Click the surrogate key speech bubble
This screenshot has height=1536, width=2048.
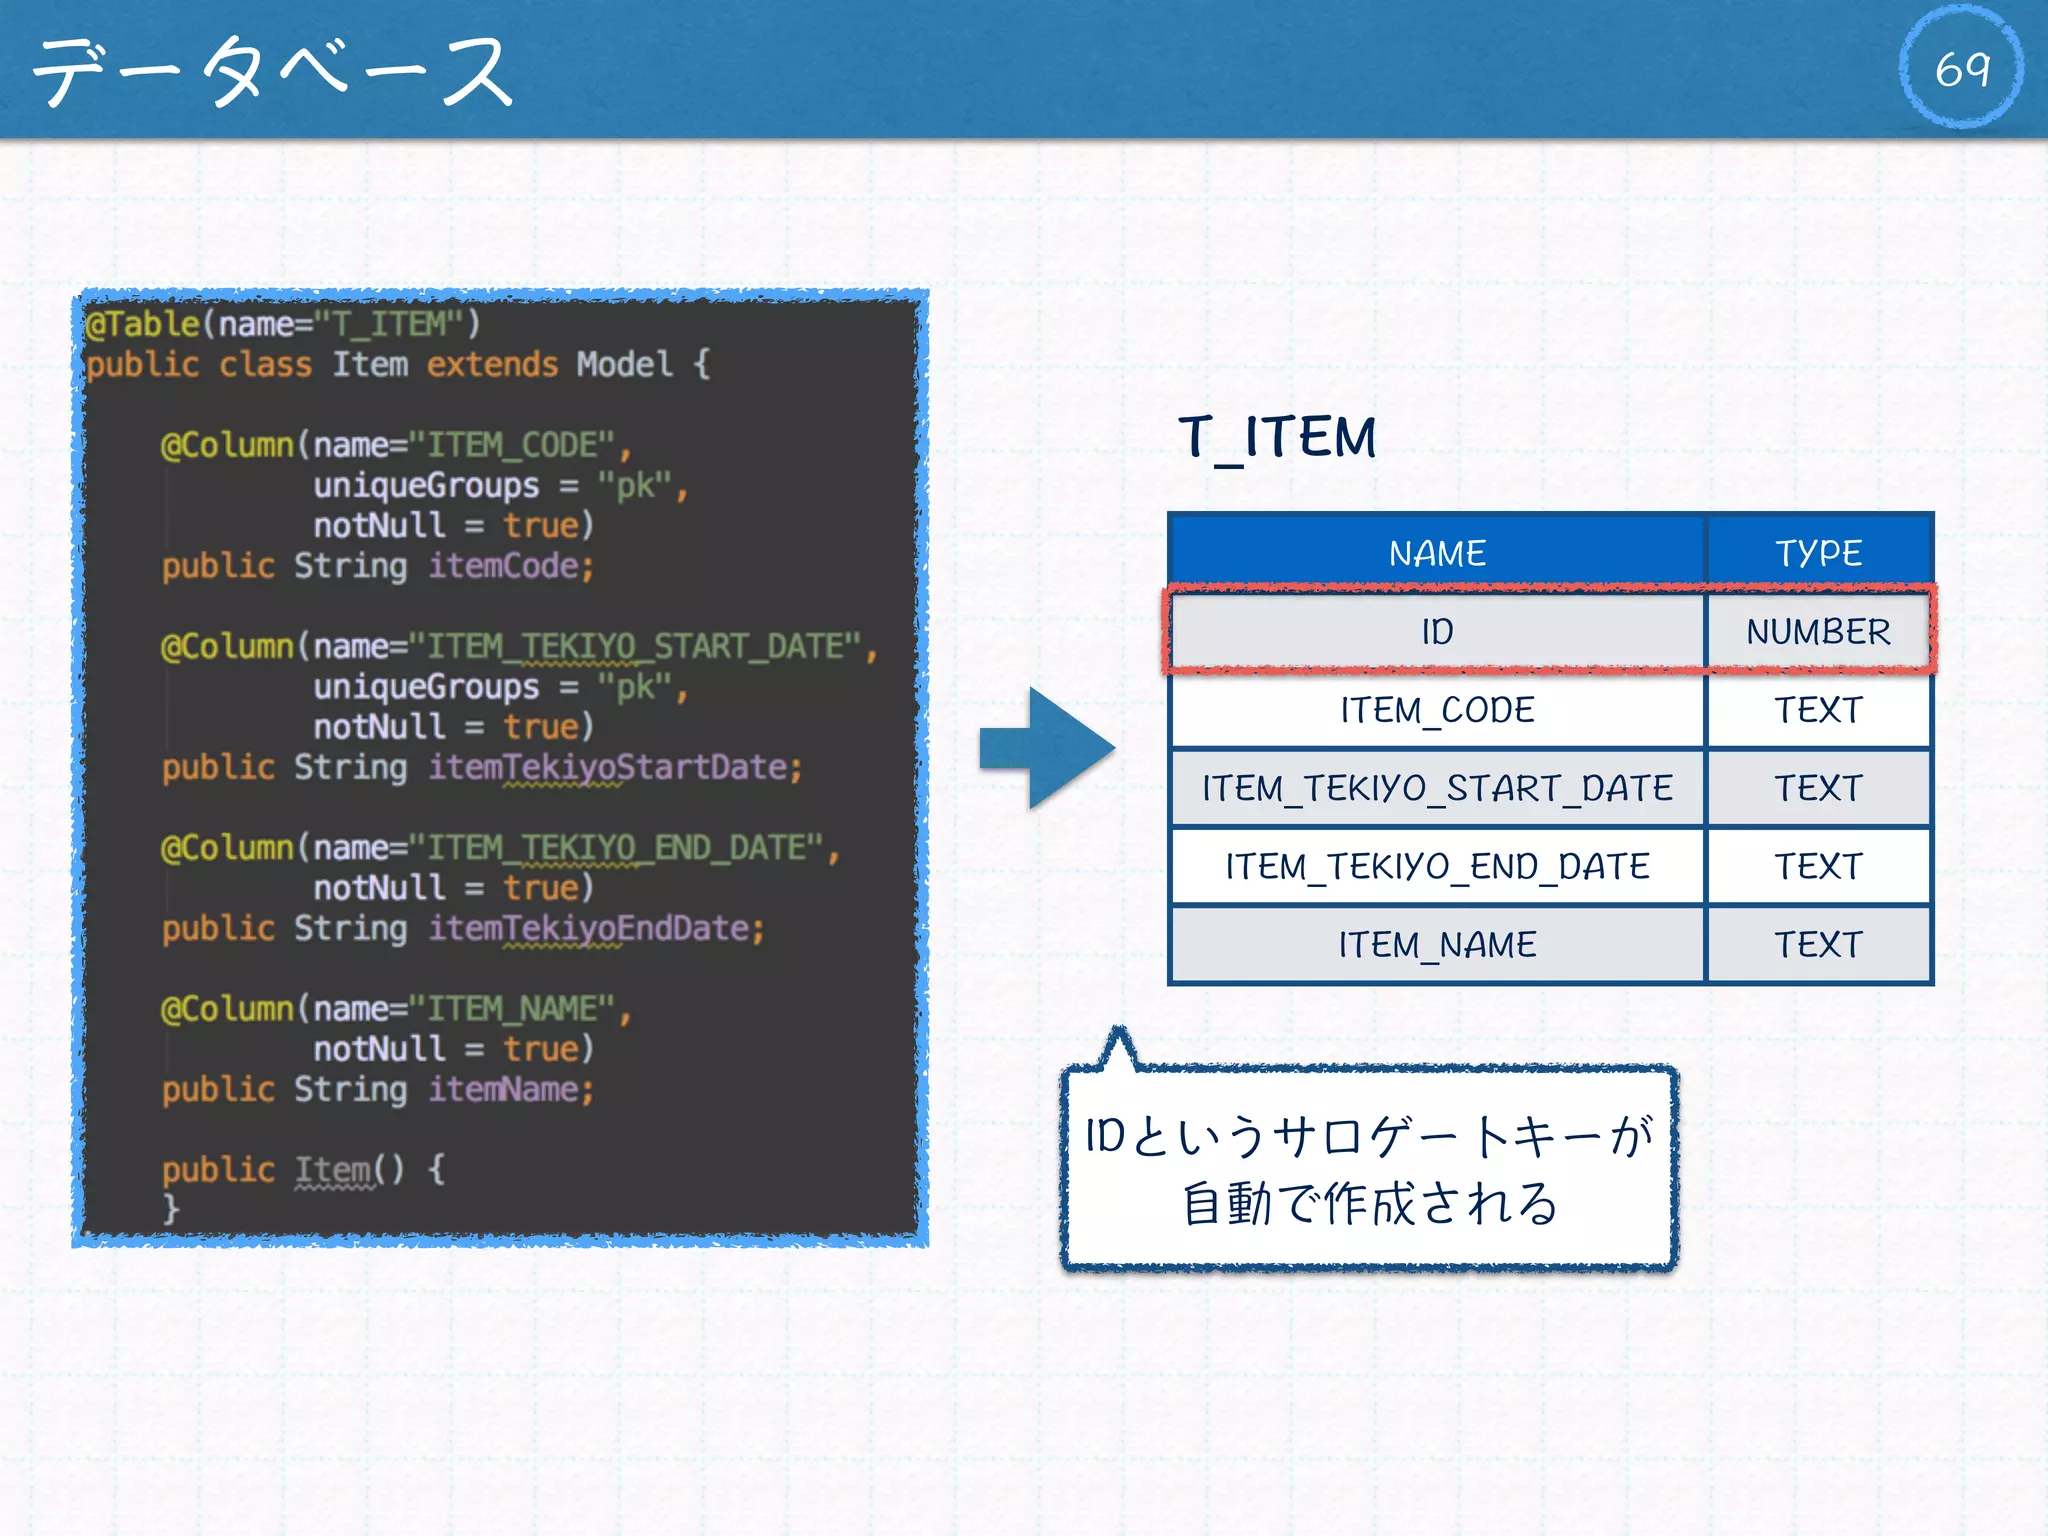point(1368,1168)
